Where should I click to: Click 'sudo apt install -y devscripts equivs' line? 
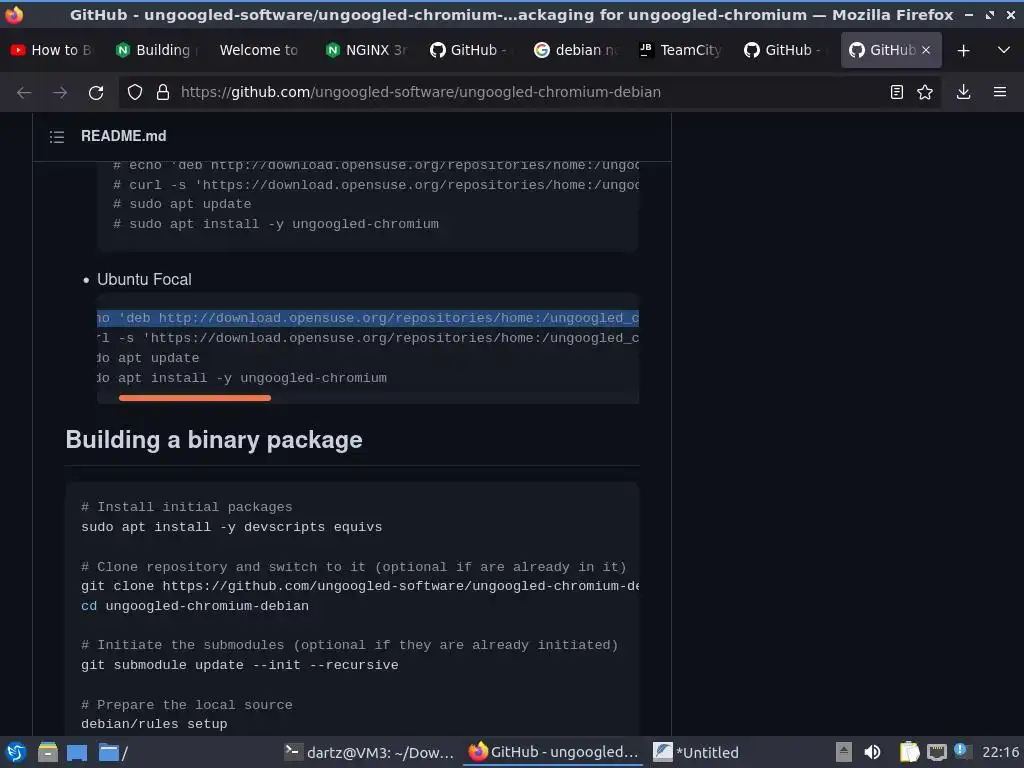click(x=231, y=526)
